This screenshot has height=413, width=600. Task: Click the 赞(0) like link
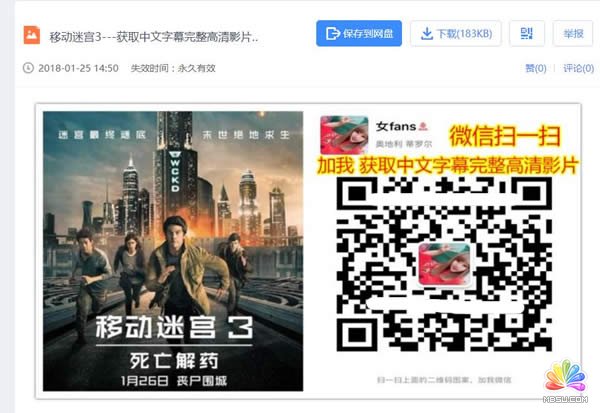pos(536,69)
